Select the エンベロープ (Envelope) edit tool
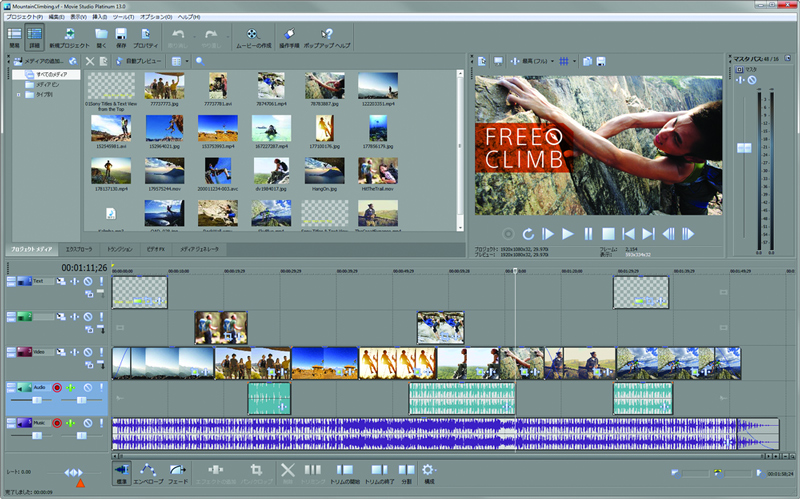The image size is (800, 499). (148, 469)
